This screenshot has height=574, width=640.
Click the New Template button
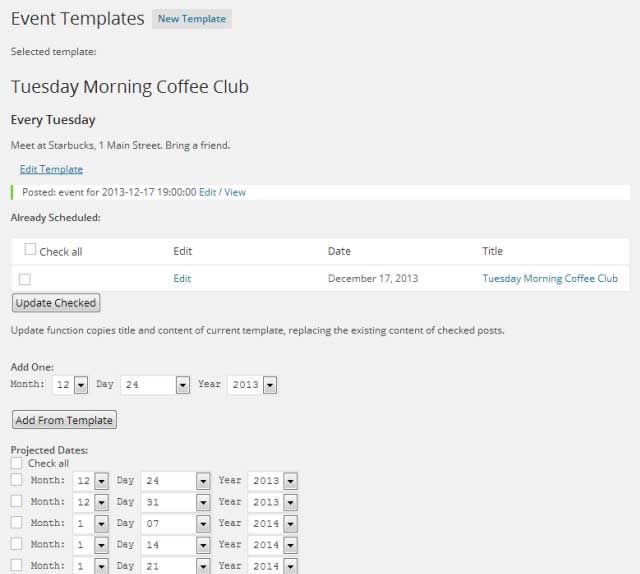tap(192, 19)
